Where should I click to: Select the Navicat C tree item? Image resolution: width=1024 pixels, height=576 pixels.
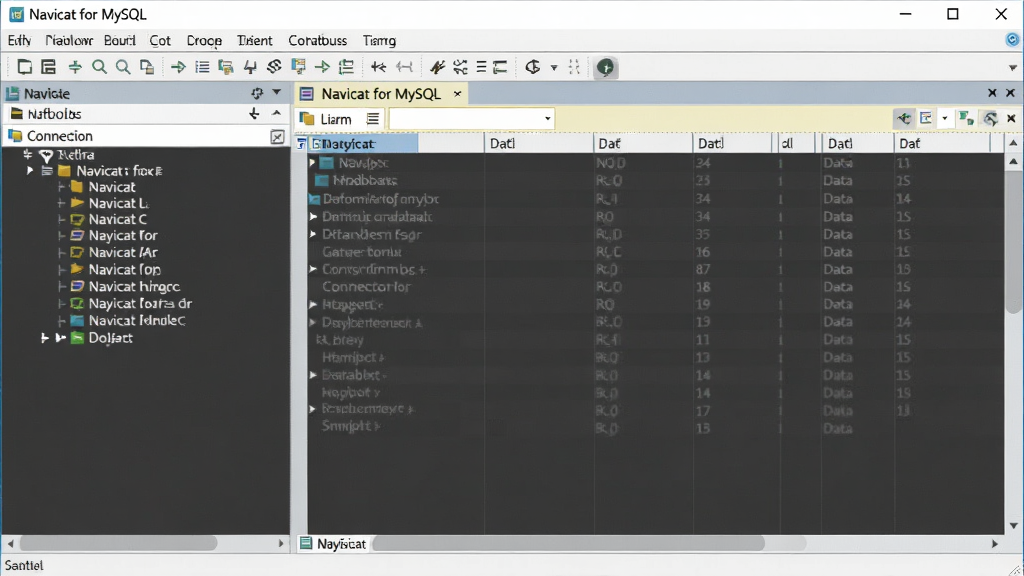(118, 219)
